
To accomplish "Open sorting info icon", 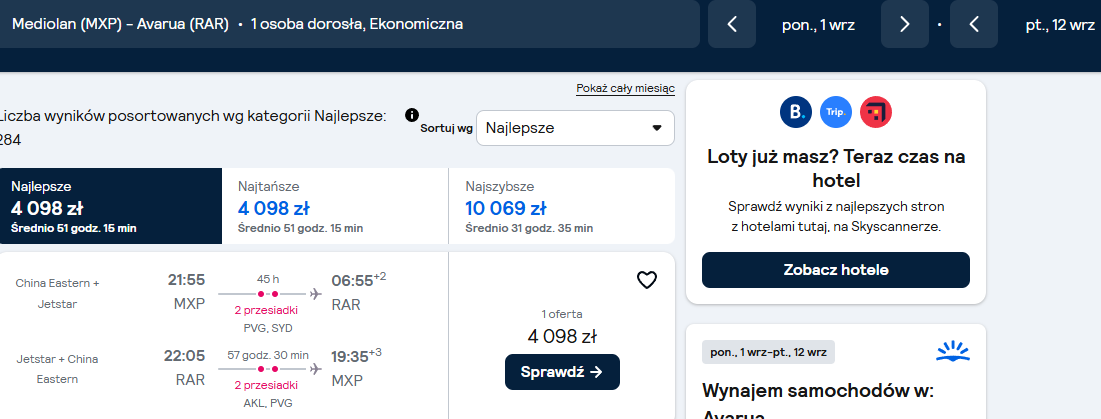I will point(412,115).
